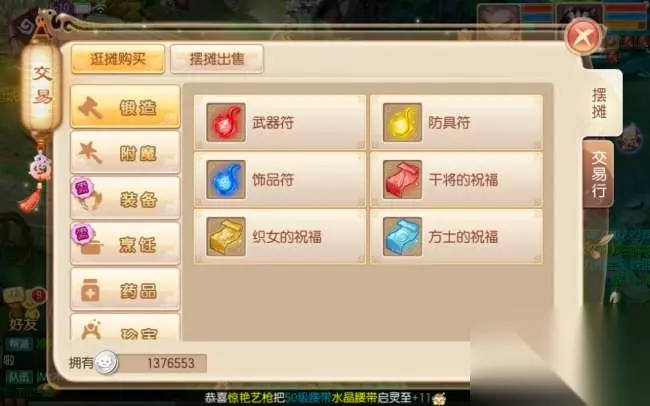
Task: Switch to the 摆摊出售 tab
Action: (217, 59)
